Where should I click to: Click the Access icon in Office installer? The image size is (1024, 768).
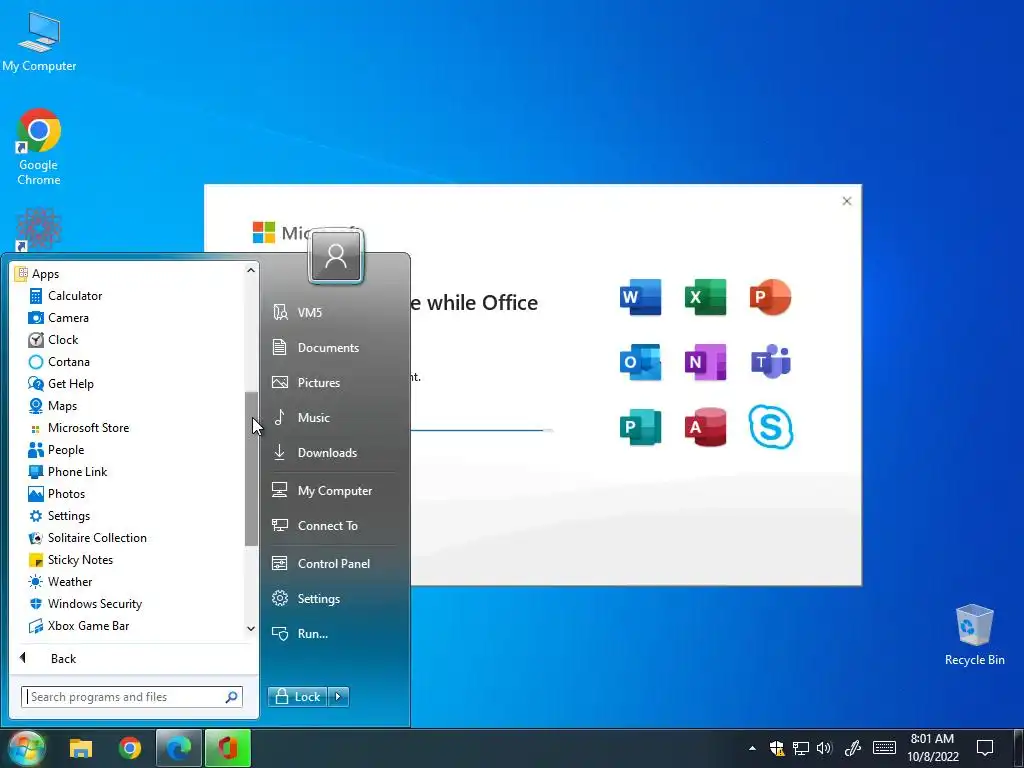[x=705, y=427]
